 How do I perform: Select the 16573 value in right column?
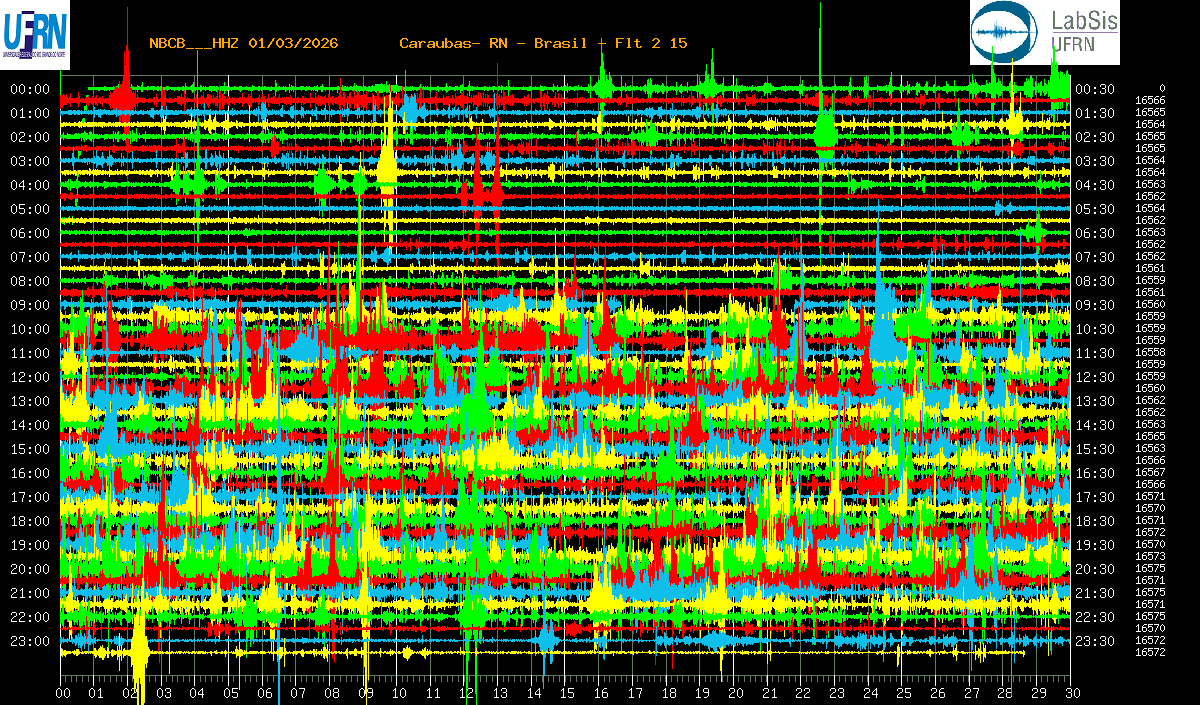[x=1150, y=556]
